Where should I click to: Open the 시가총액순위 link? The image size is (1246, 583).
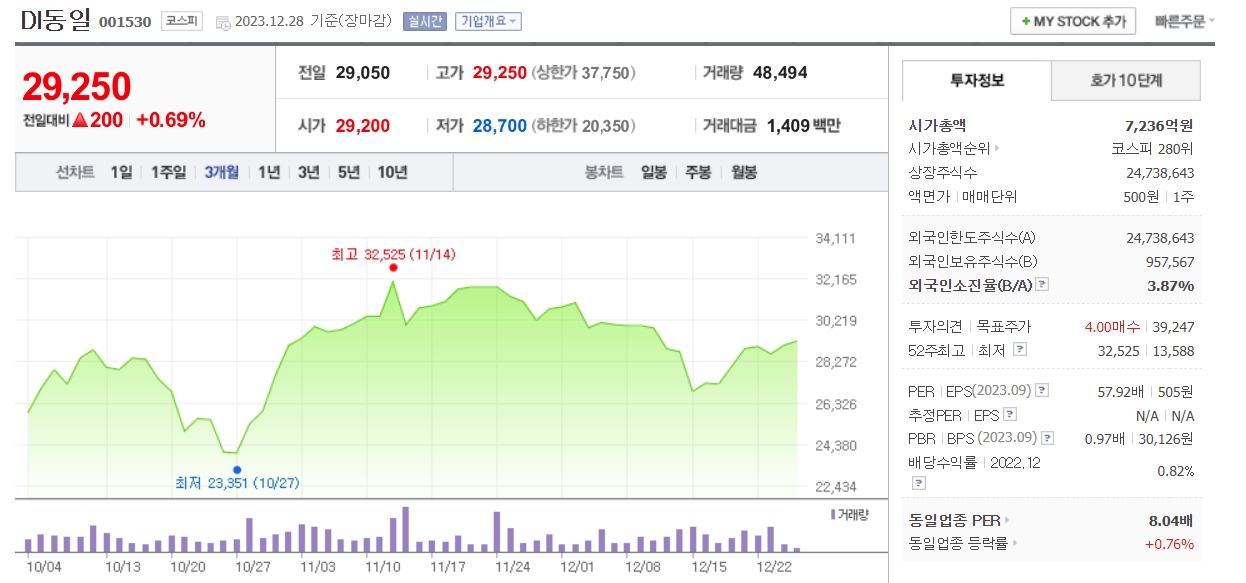coord(954,149)
